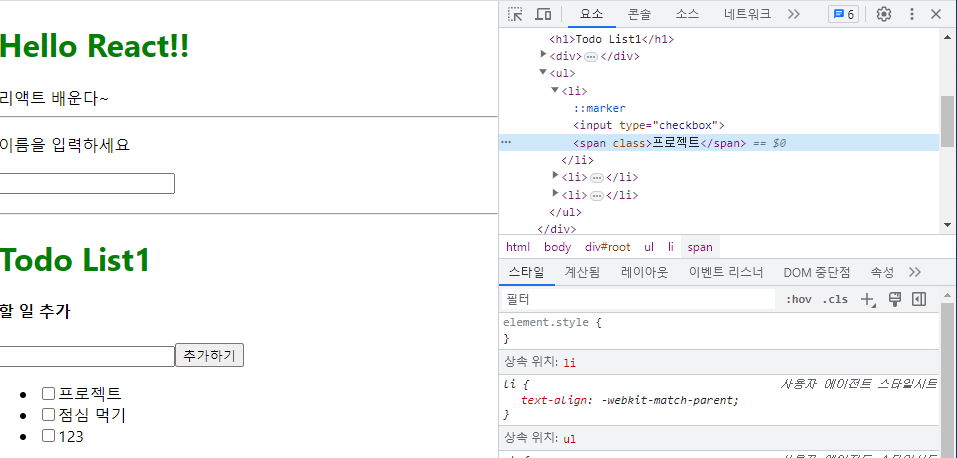
Task: Select the 속성 tab
Action: pyautogui.click(x=883, y=272)
